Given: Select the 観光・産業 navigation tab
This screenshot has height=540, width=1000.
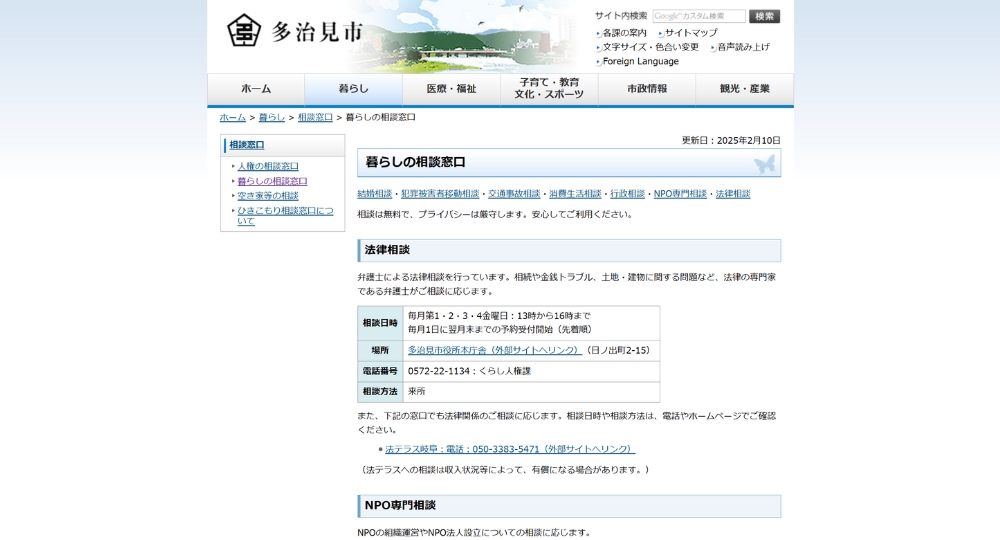Looking at the screenshot, I should (745, 89).
